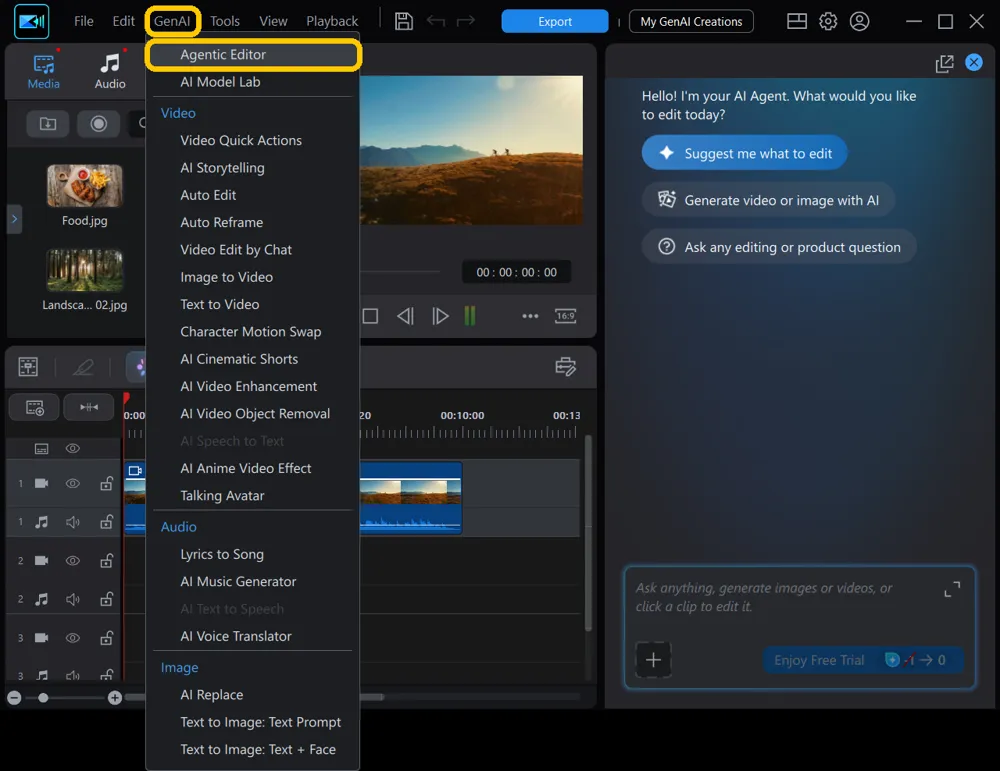The image size is (1000, 771).
Task: Expand the AI prompt input box
Action: pos(952,589)
